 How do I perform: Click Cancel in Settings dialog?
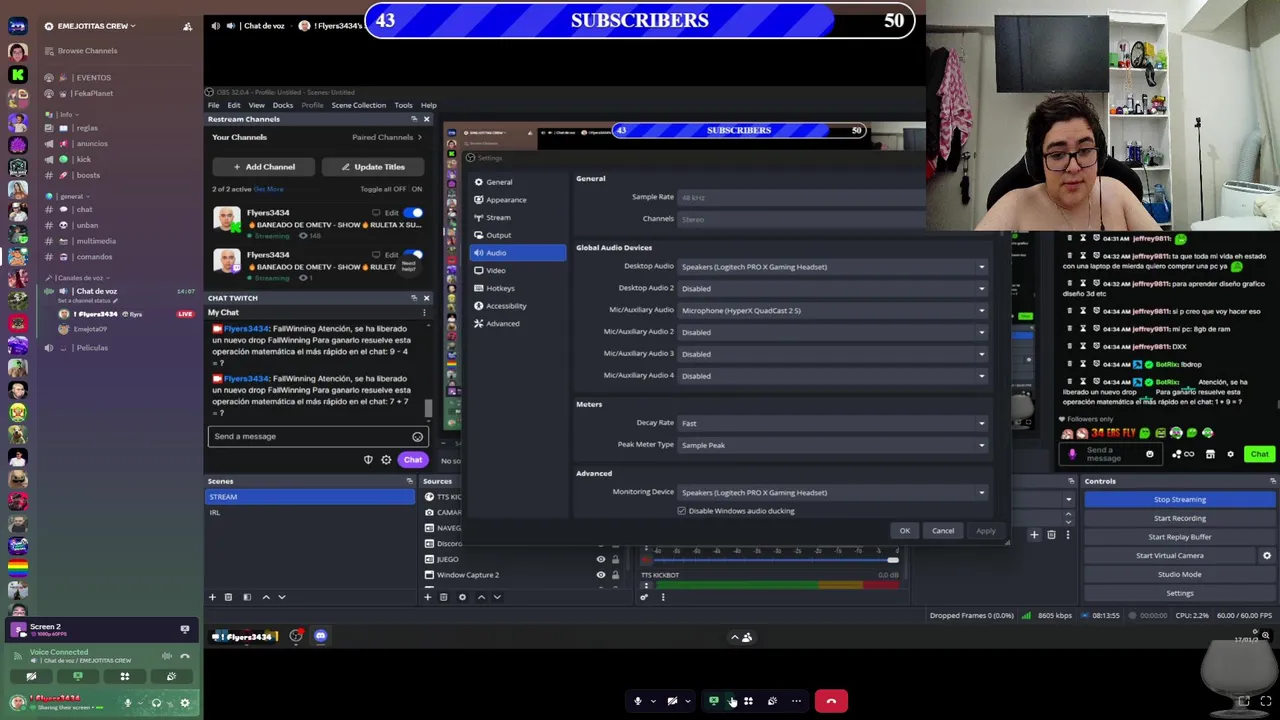coord(943,531)
